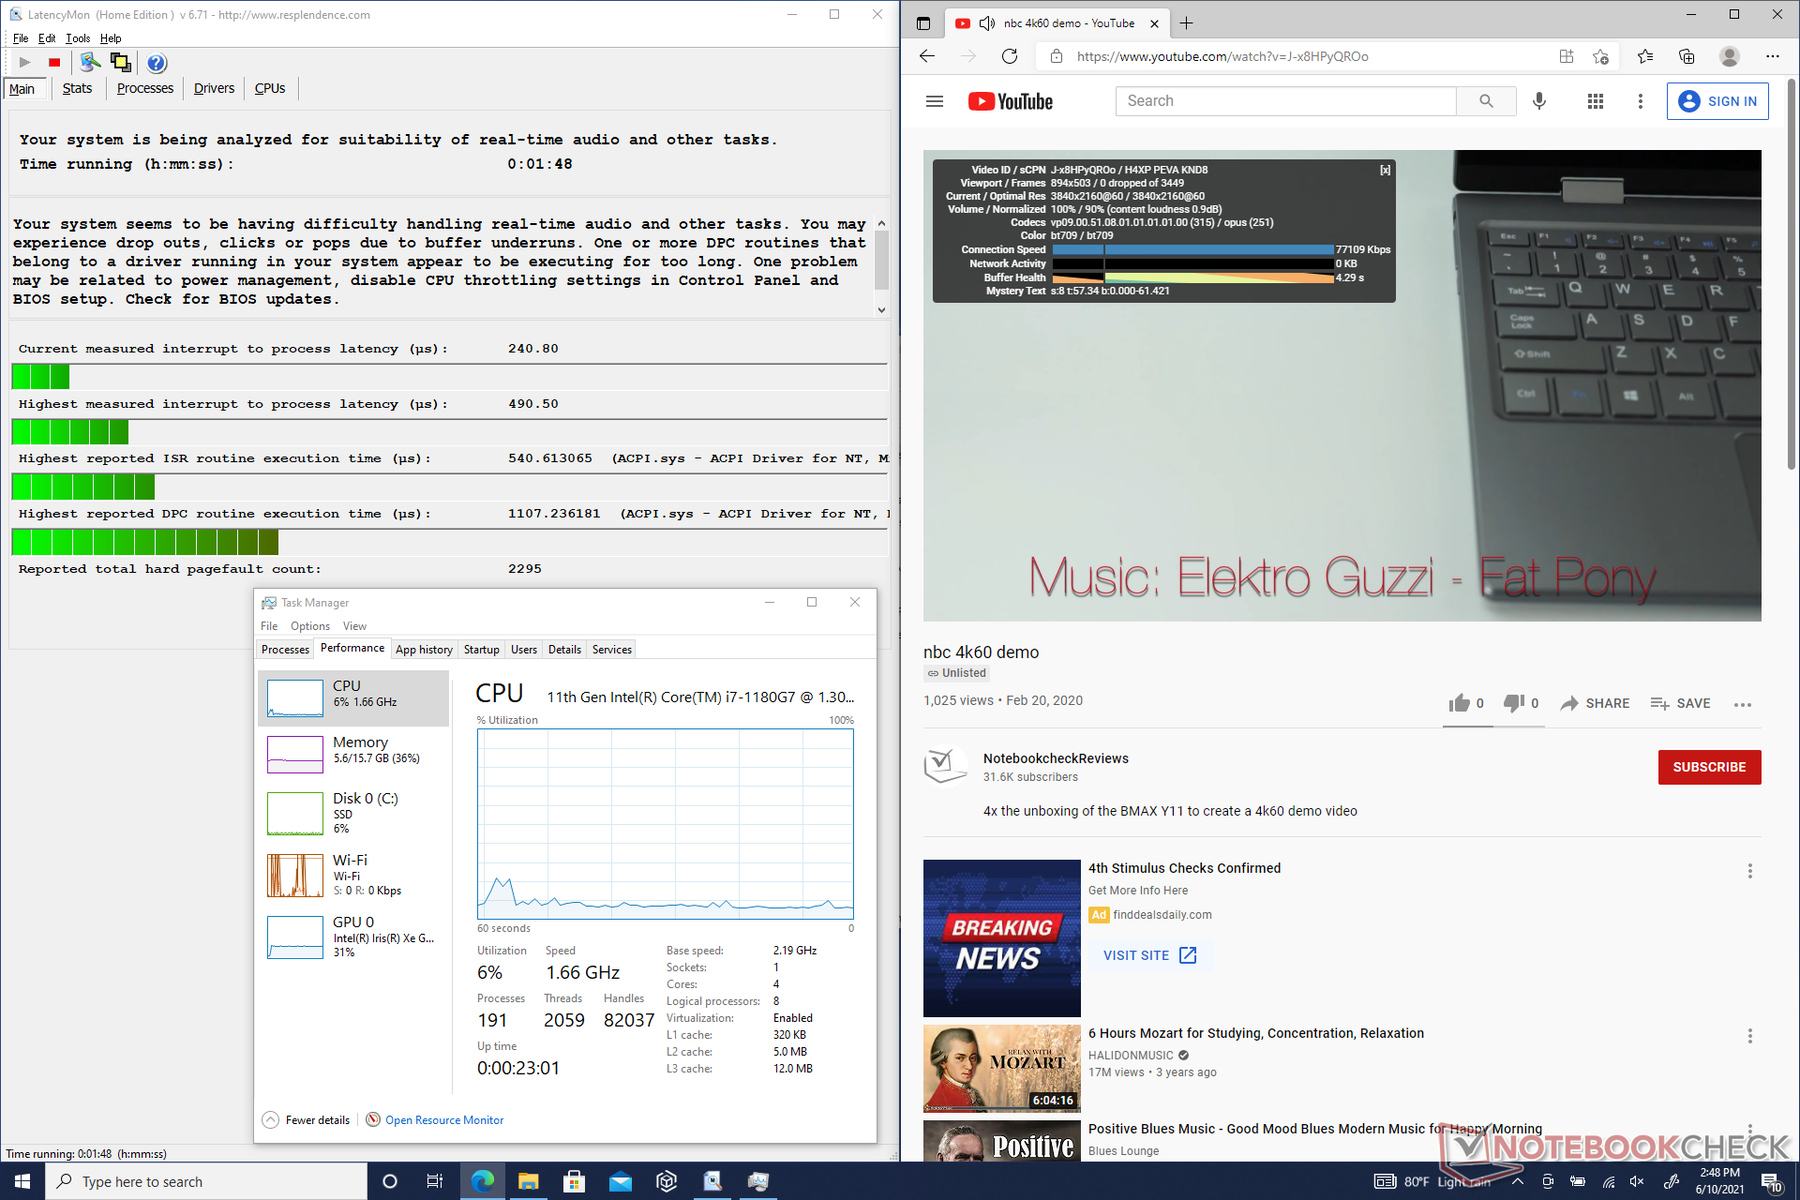
Task: Open the Mail app from the taskbar
Action: click(620, 1181)
